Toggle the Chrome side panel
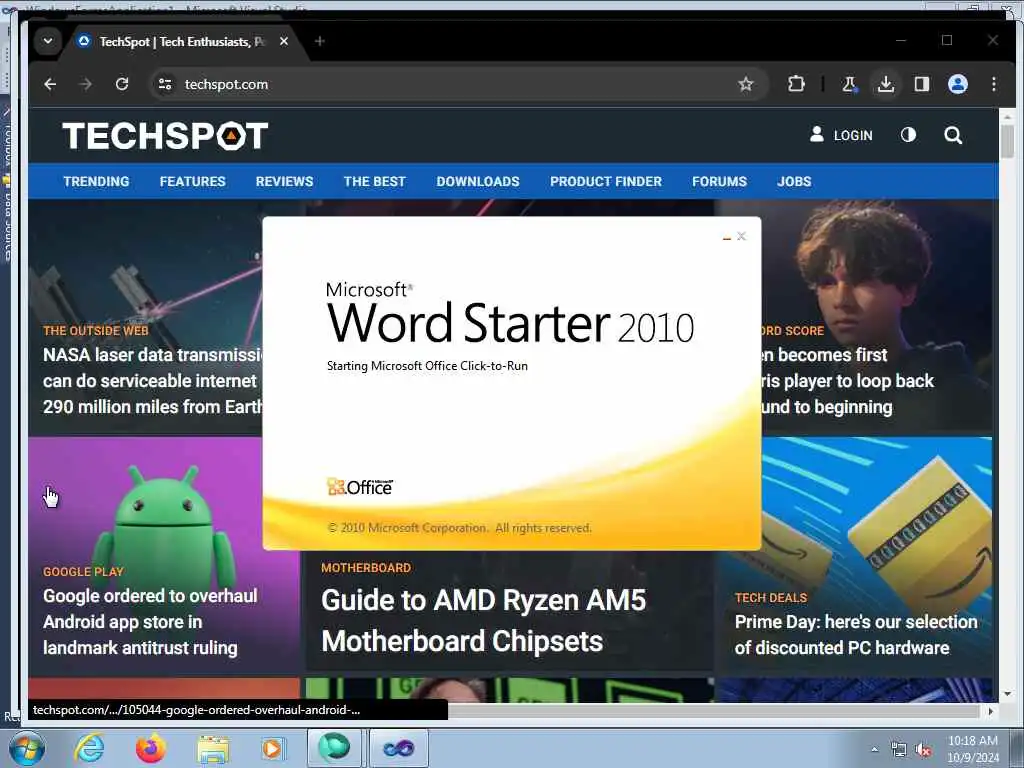Screen dimensions: 1024x768 click(x=921, y=84)
